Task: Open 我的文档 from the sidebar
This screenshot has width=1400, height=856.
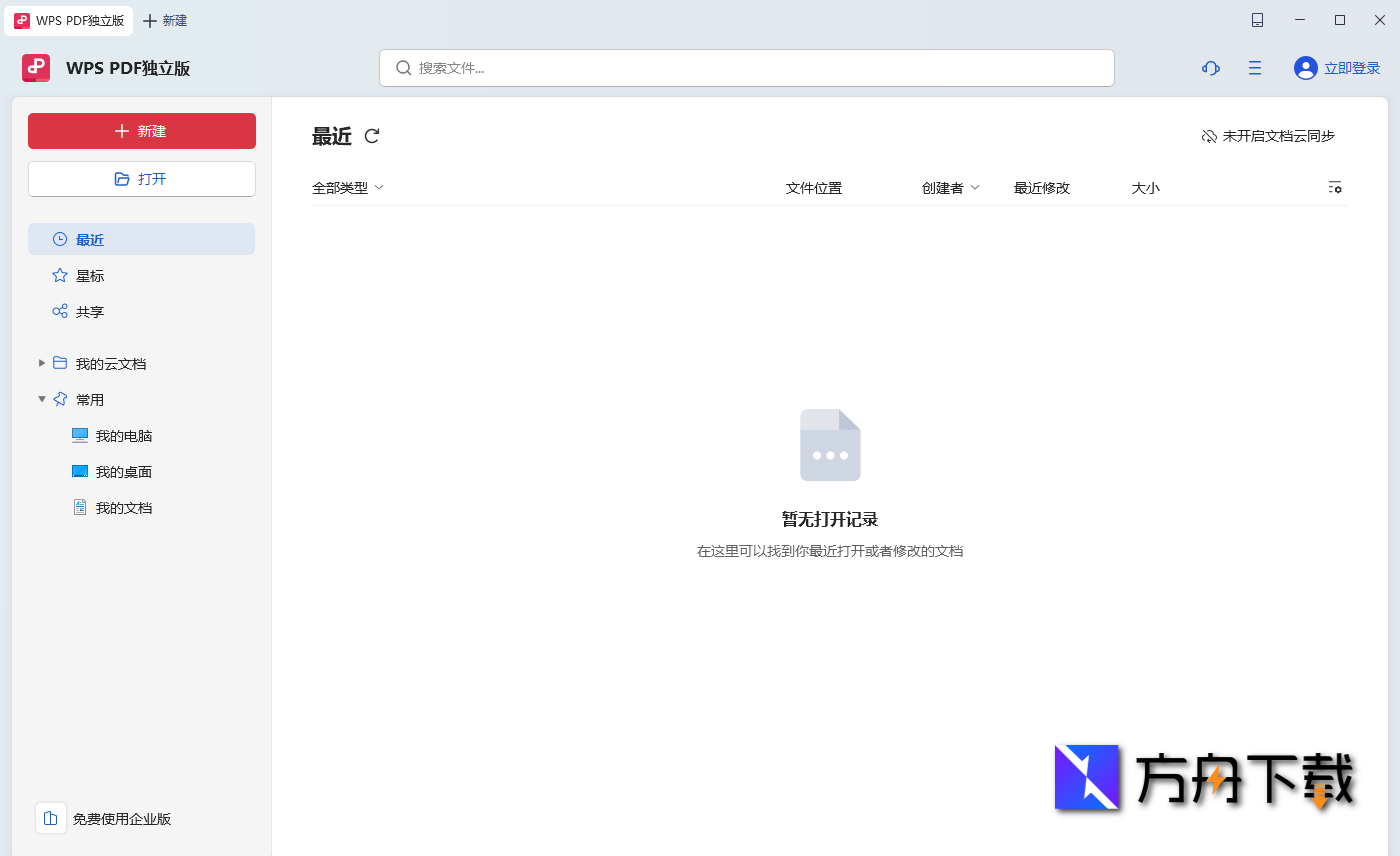Action: click(x=123, y=507)
